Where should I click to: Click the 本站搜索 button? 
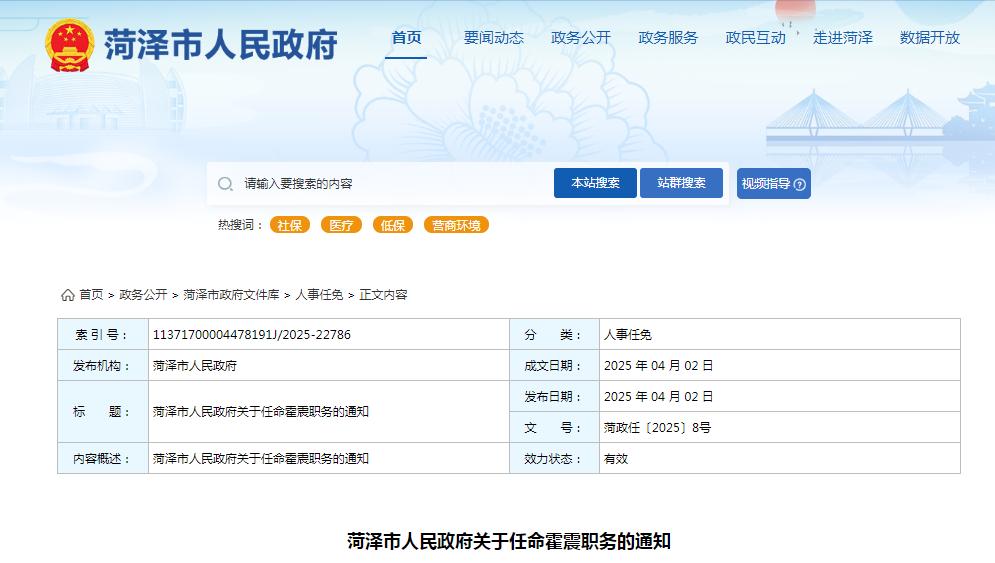click(595, 183)
